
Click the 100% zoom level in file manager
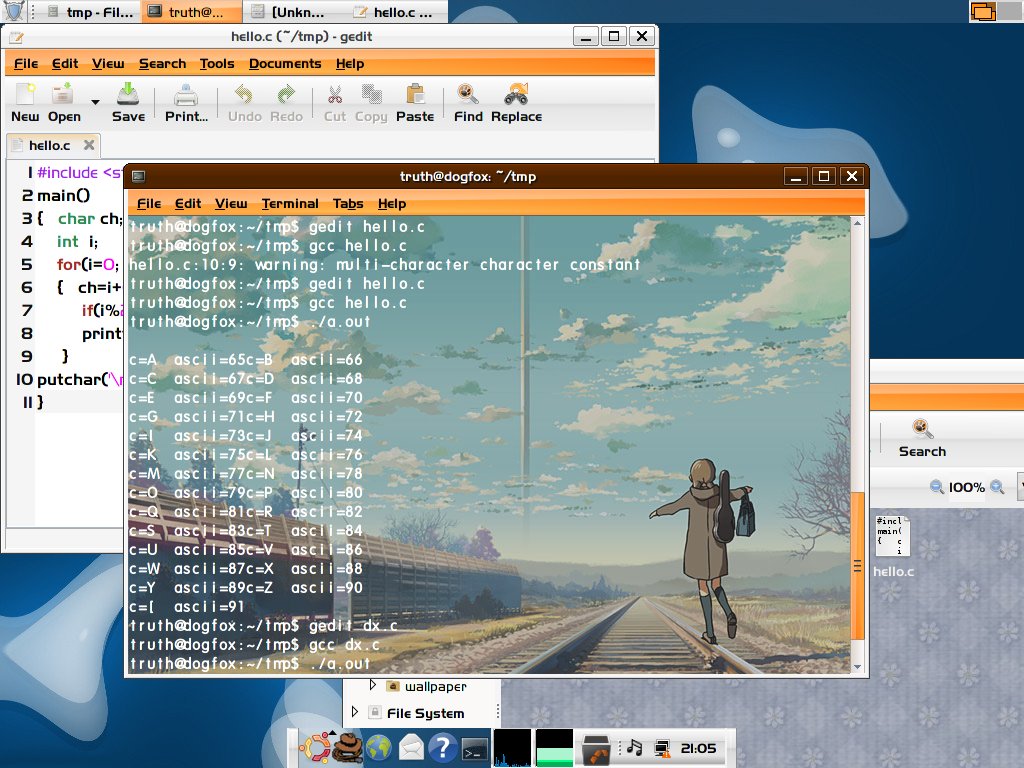[x=967, y=487]
